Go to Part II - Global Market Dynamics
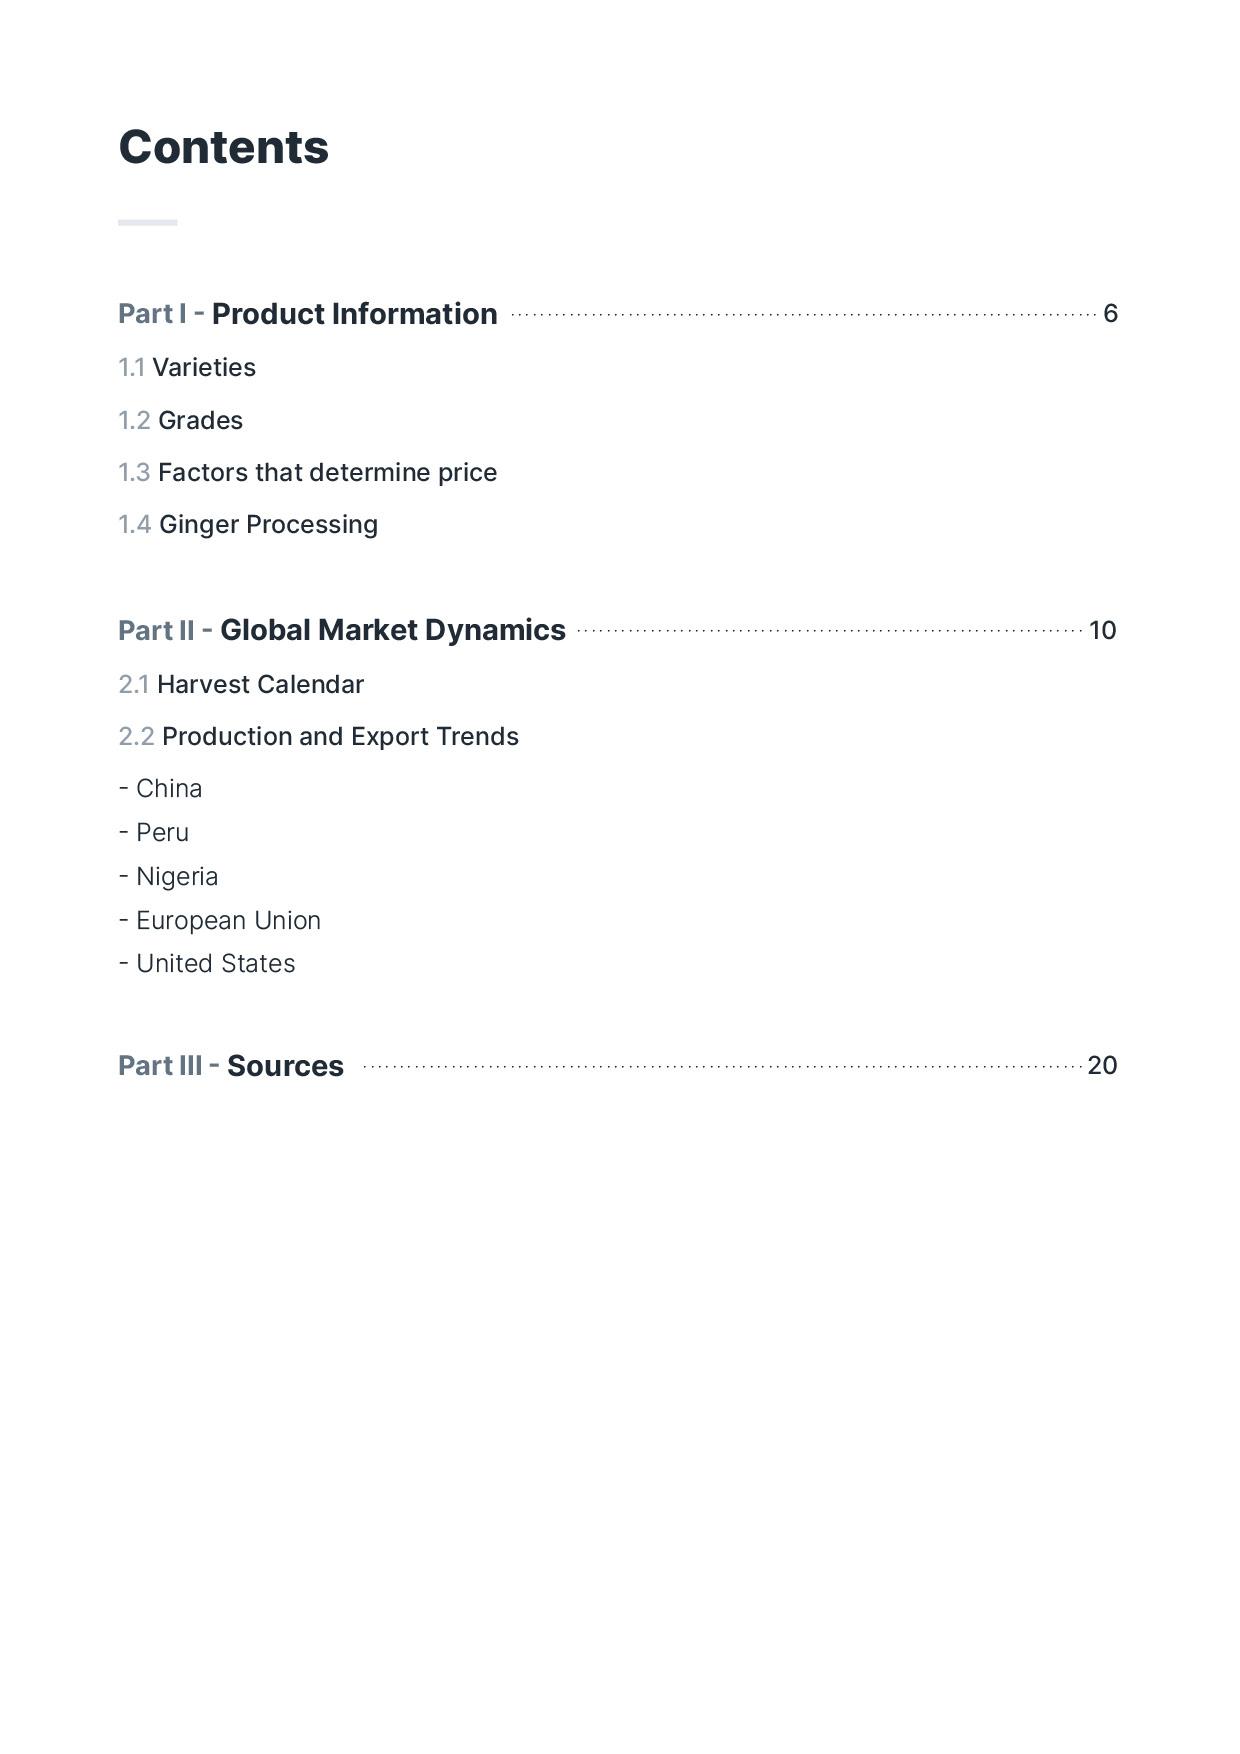 (x=342, y=631)
